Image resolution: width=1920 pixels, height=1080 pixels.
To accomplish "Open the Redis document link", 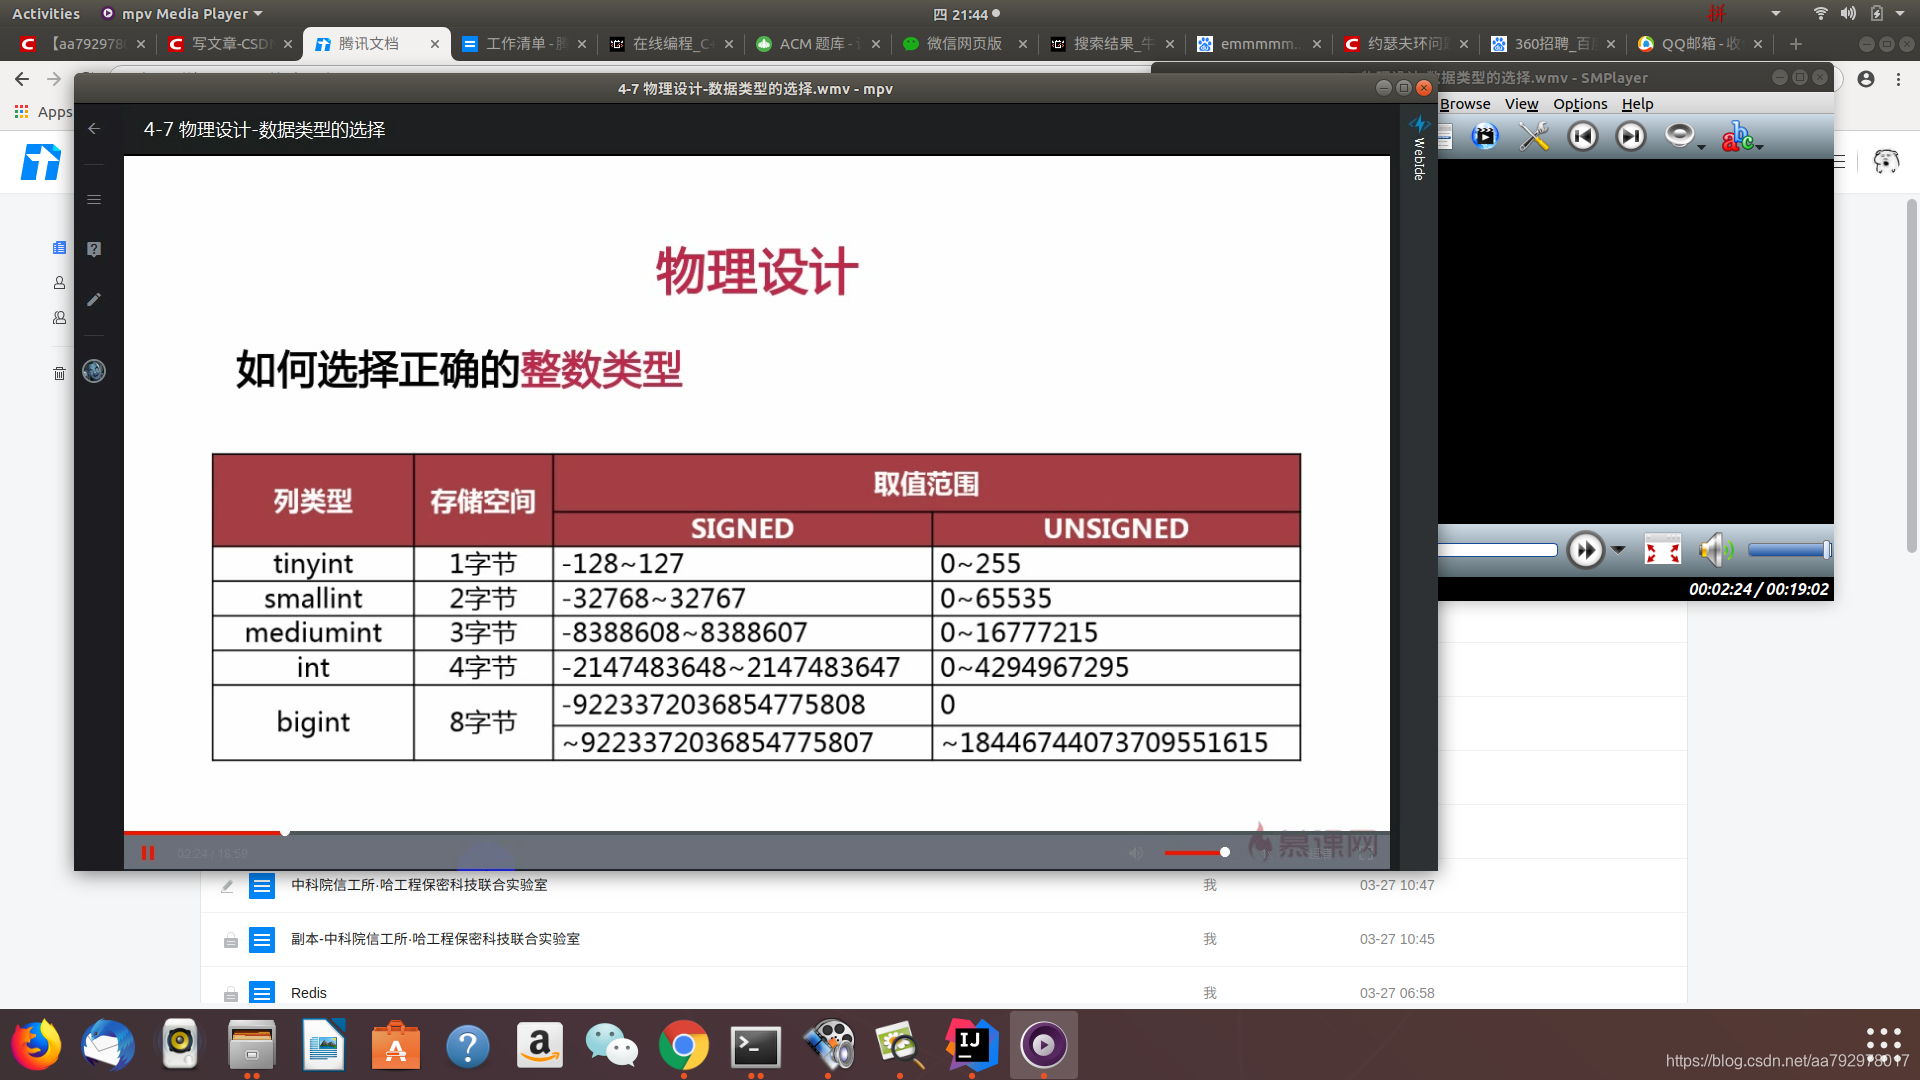I will point(308,993).
